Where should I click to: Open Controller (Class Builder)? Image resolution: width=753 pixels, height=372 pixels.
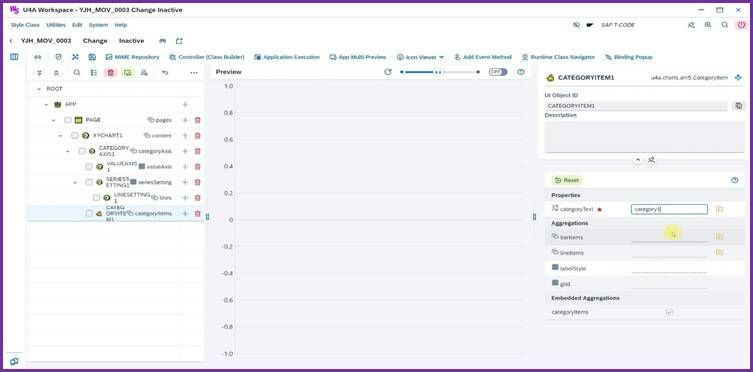(x=206, y=57)
